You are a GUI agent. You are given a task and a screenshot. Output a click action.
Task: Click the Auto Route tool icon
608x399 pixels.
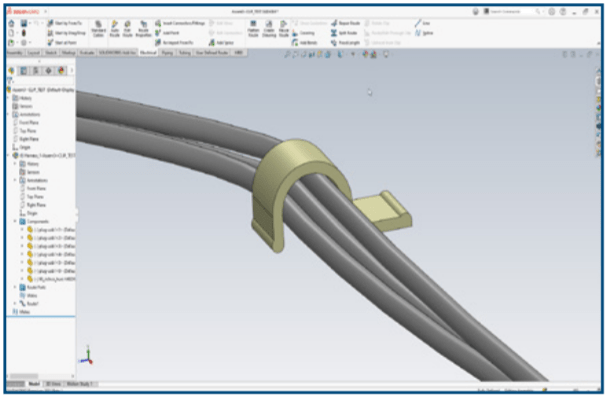pos(115,29)
